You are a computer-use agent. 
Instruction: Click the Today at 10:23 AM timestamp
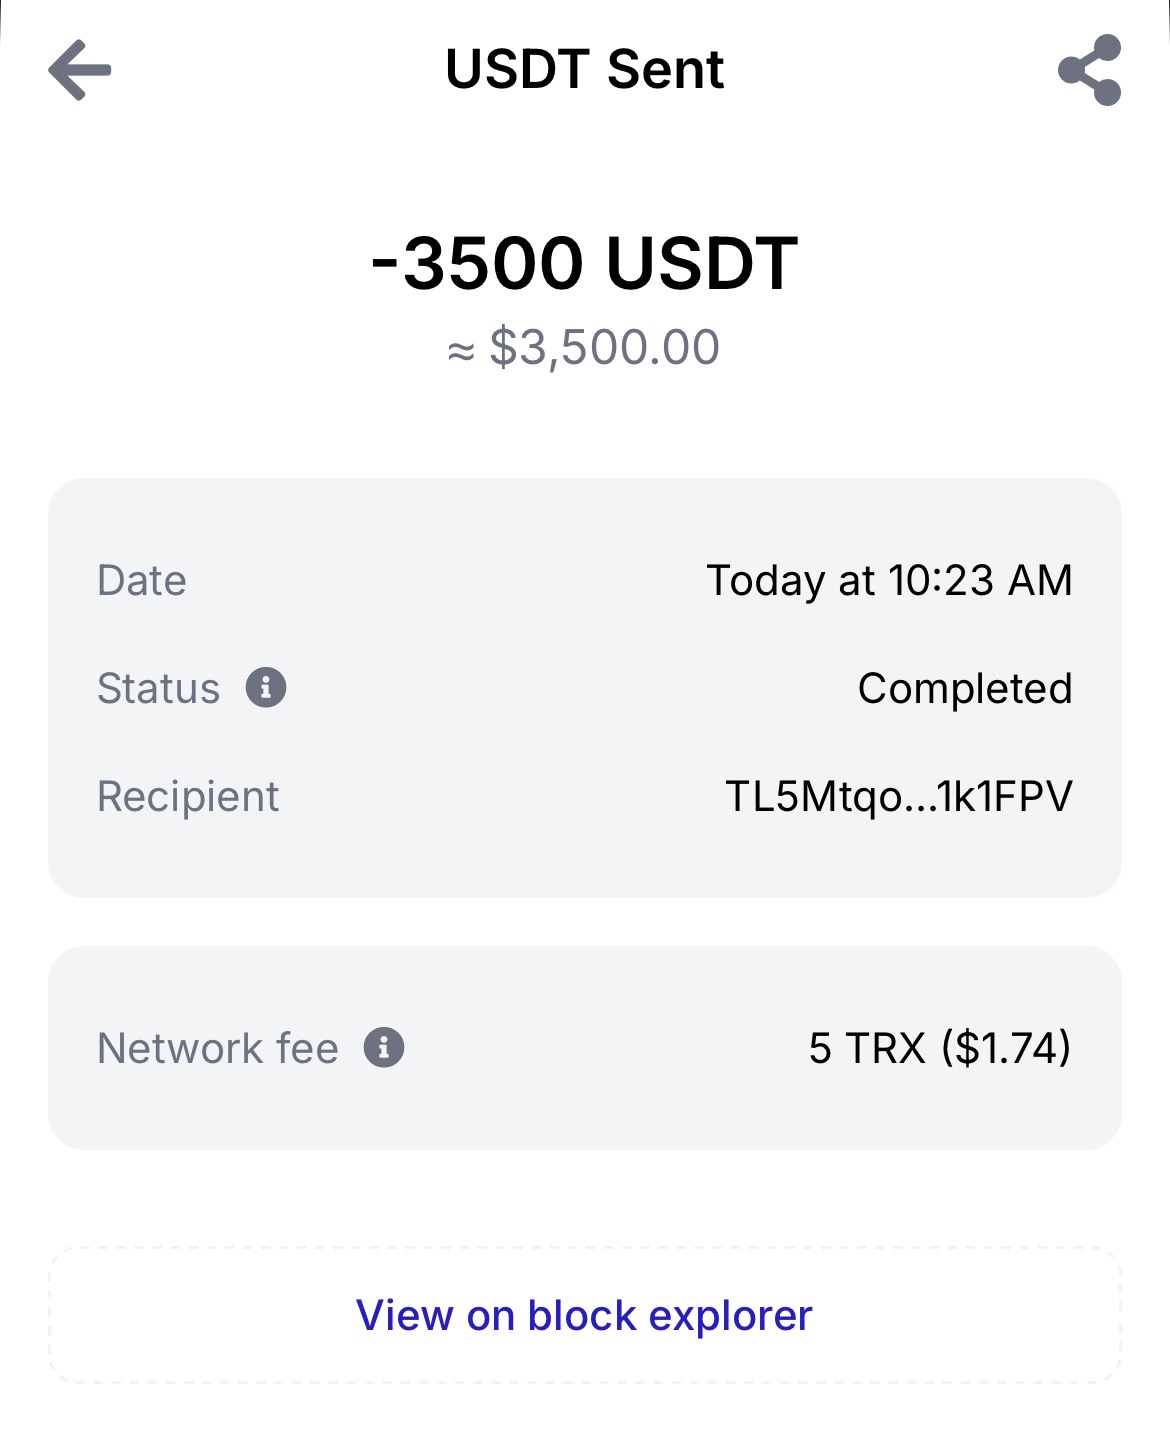pos(888,581)
